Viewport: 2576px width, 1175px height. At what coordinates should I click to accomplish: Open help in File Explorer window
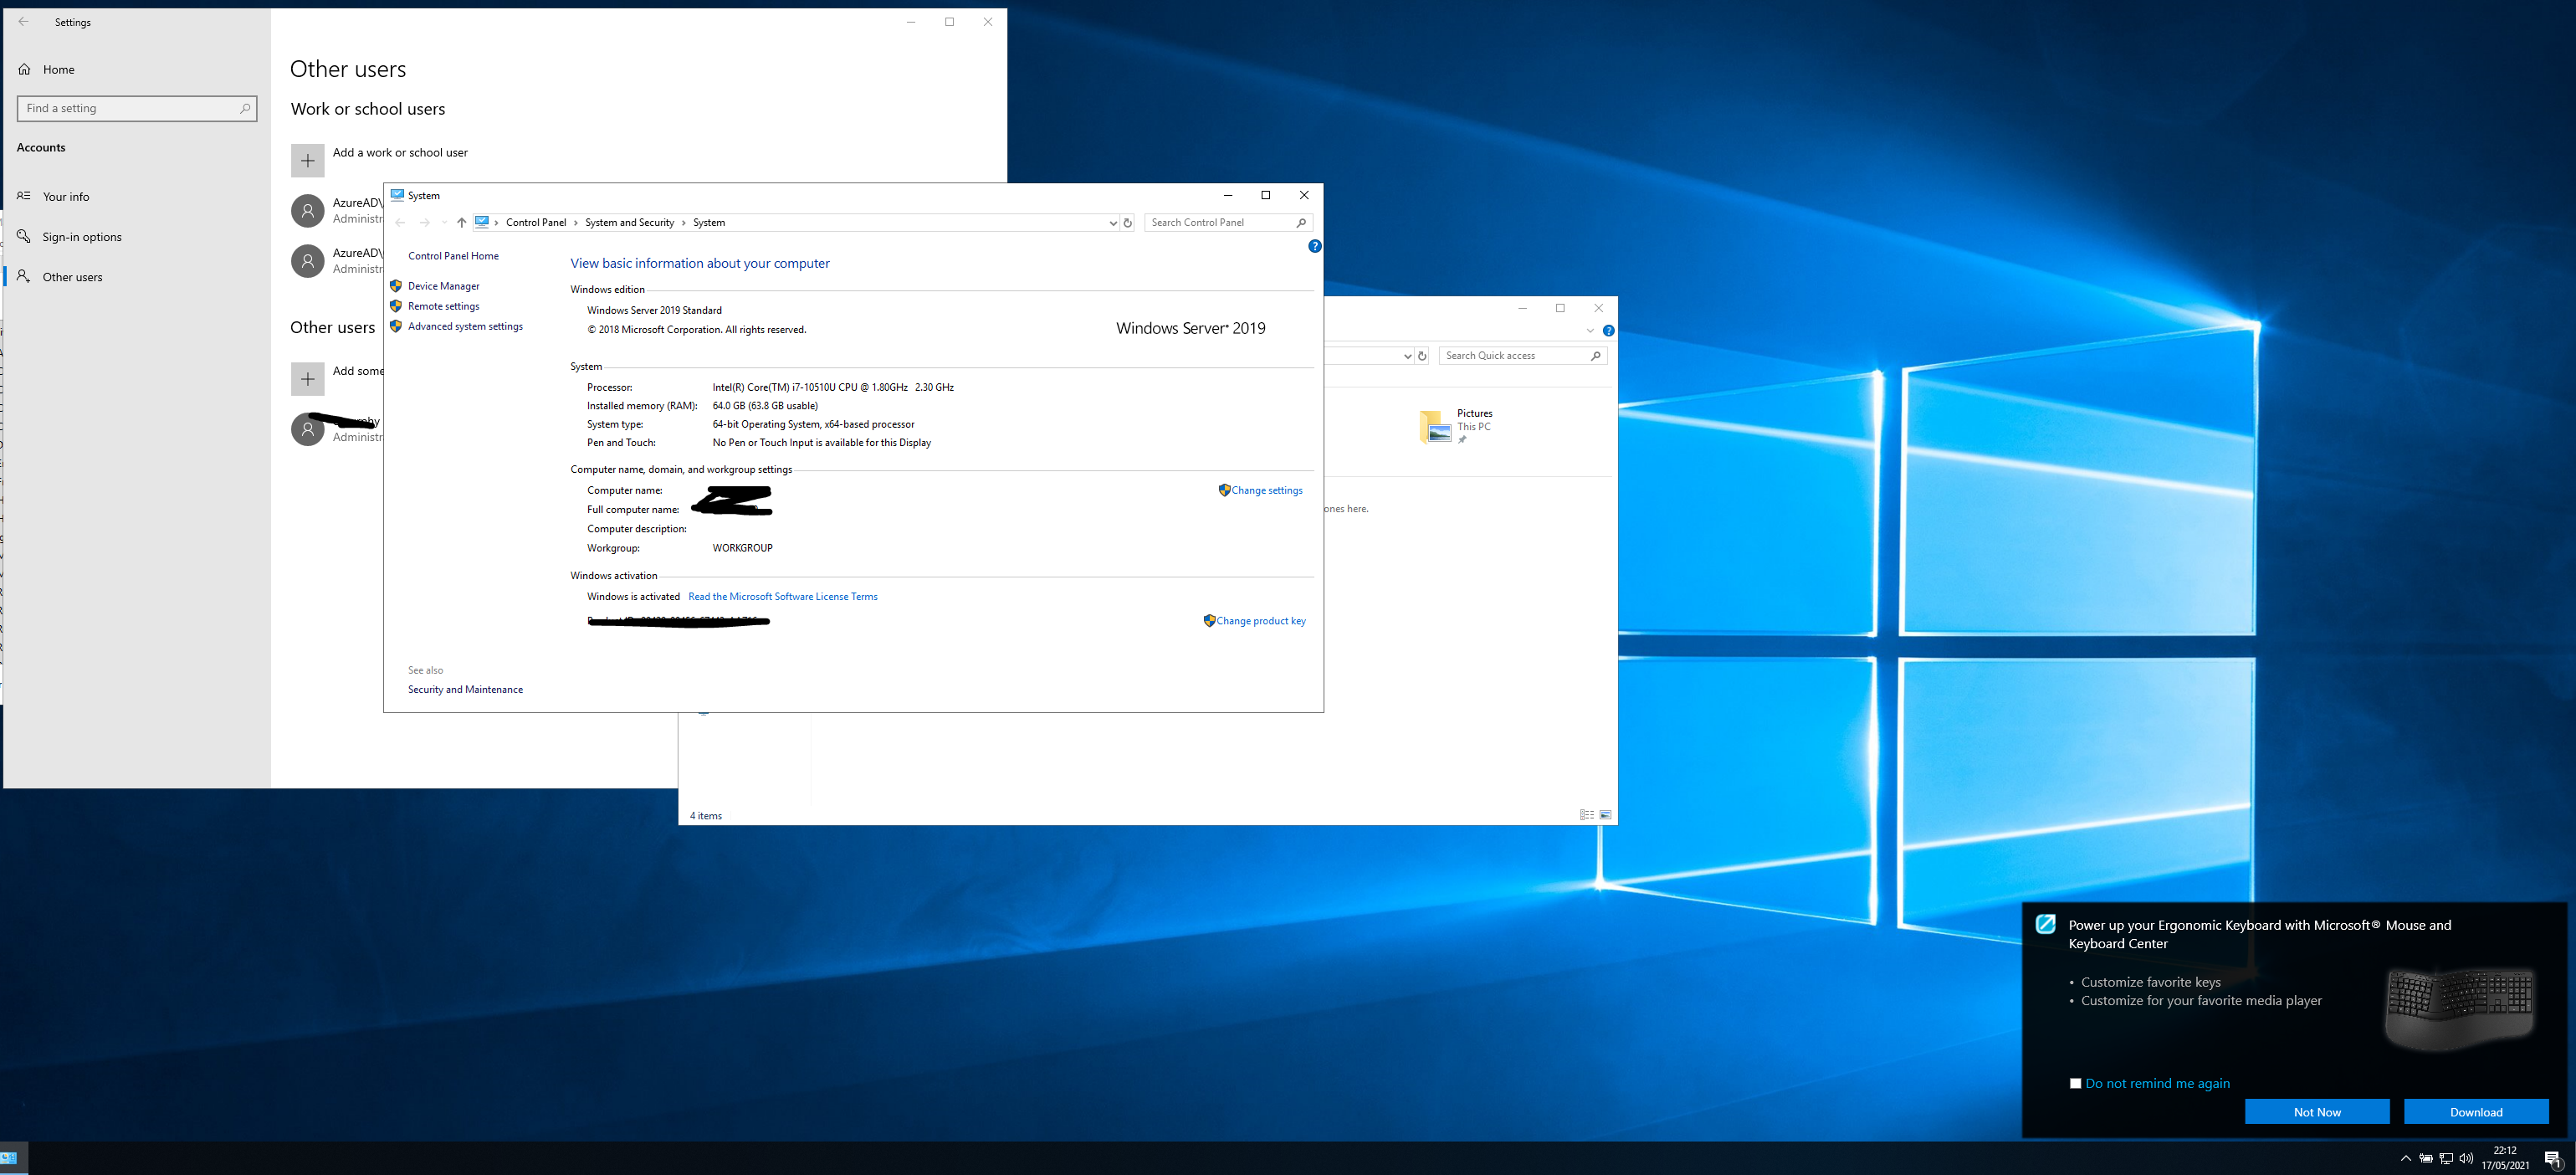1608,331
